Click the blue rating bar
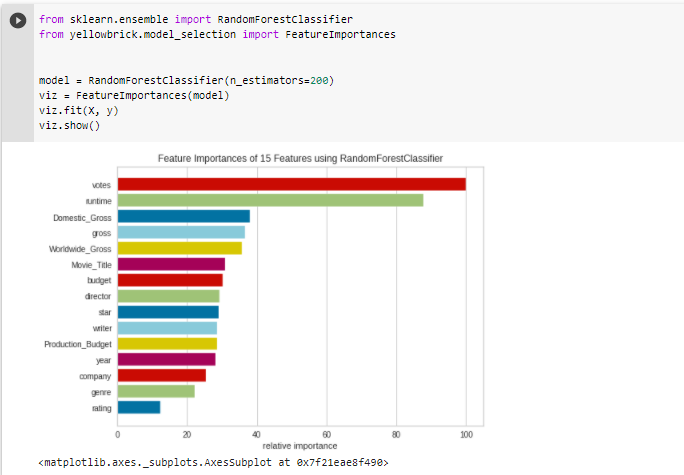 point(139,407)
